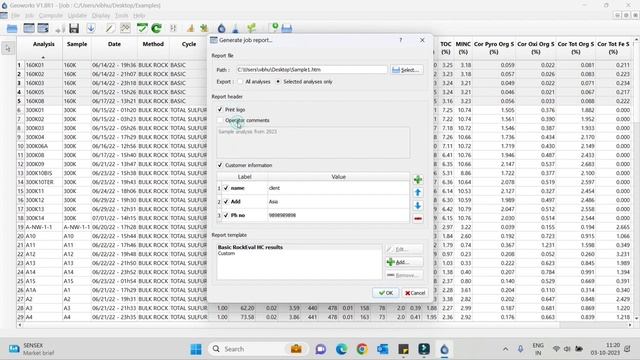The width and height of the screenshot is (640, 360).
Task: Click the name value cell 'client'
Action: pos(338,188)
